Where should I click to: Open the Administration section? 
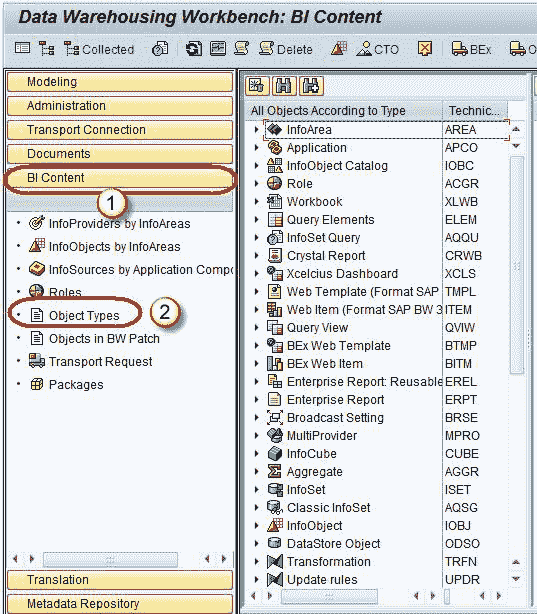120,106
